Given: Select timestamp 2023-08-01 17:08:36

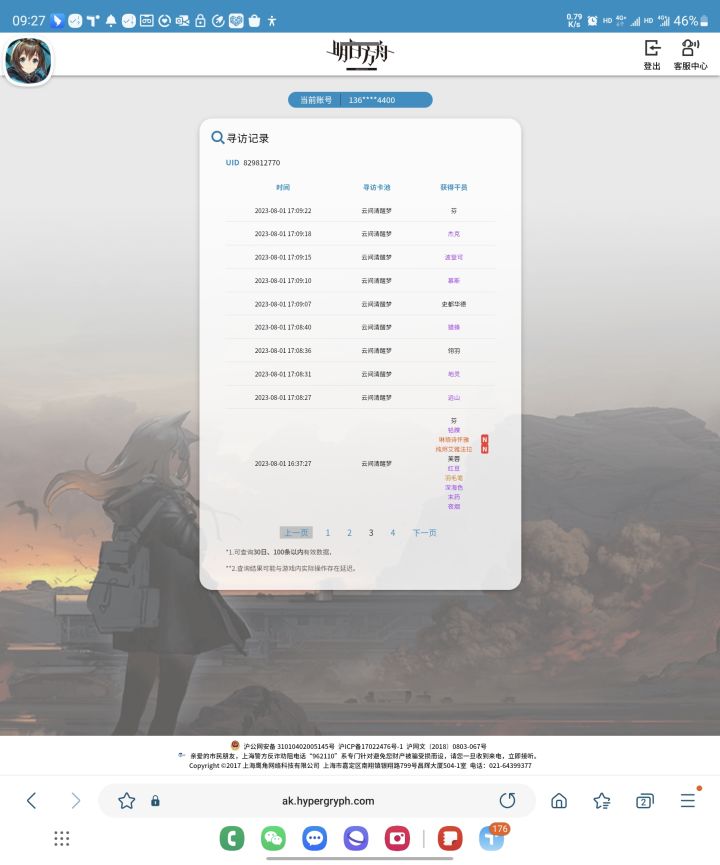Looking at the screenshot, I should pyautogui.click(x=283, y=350).
